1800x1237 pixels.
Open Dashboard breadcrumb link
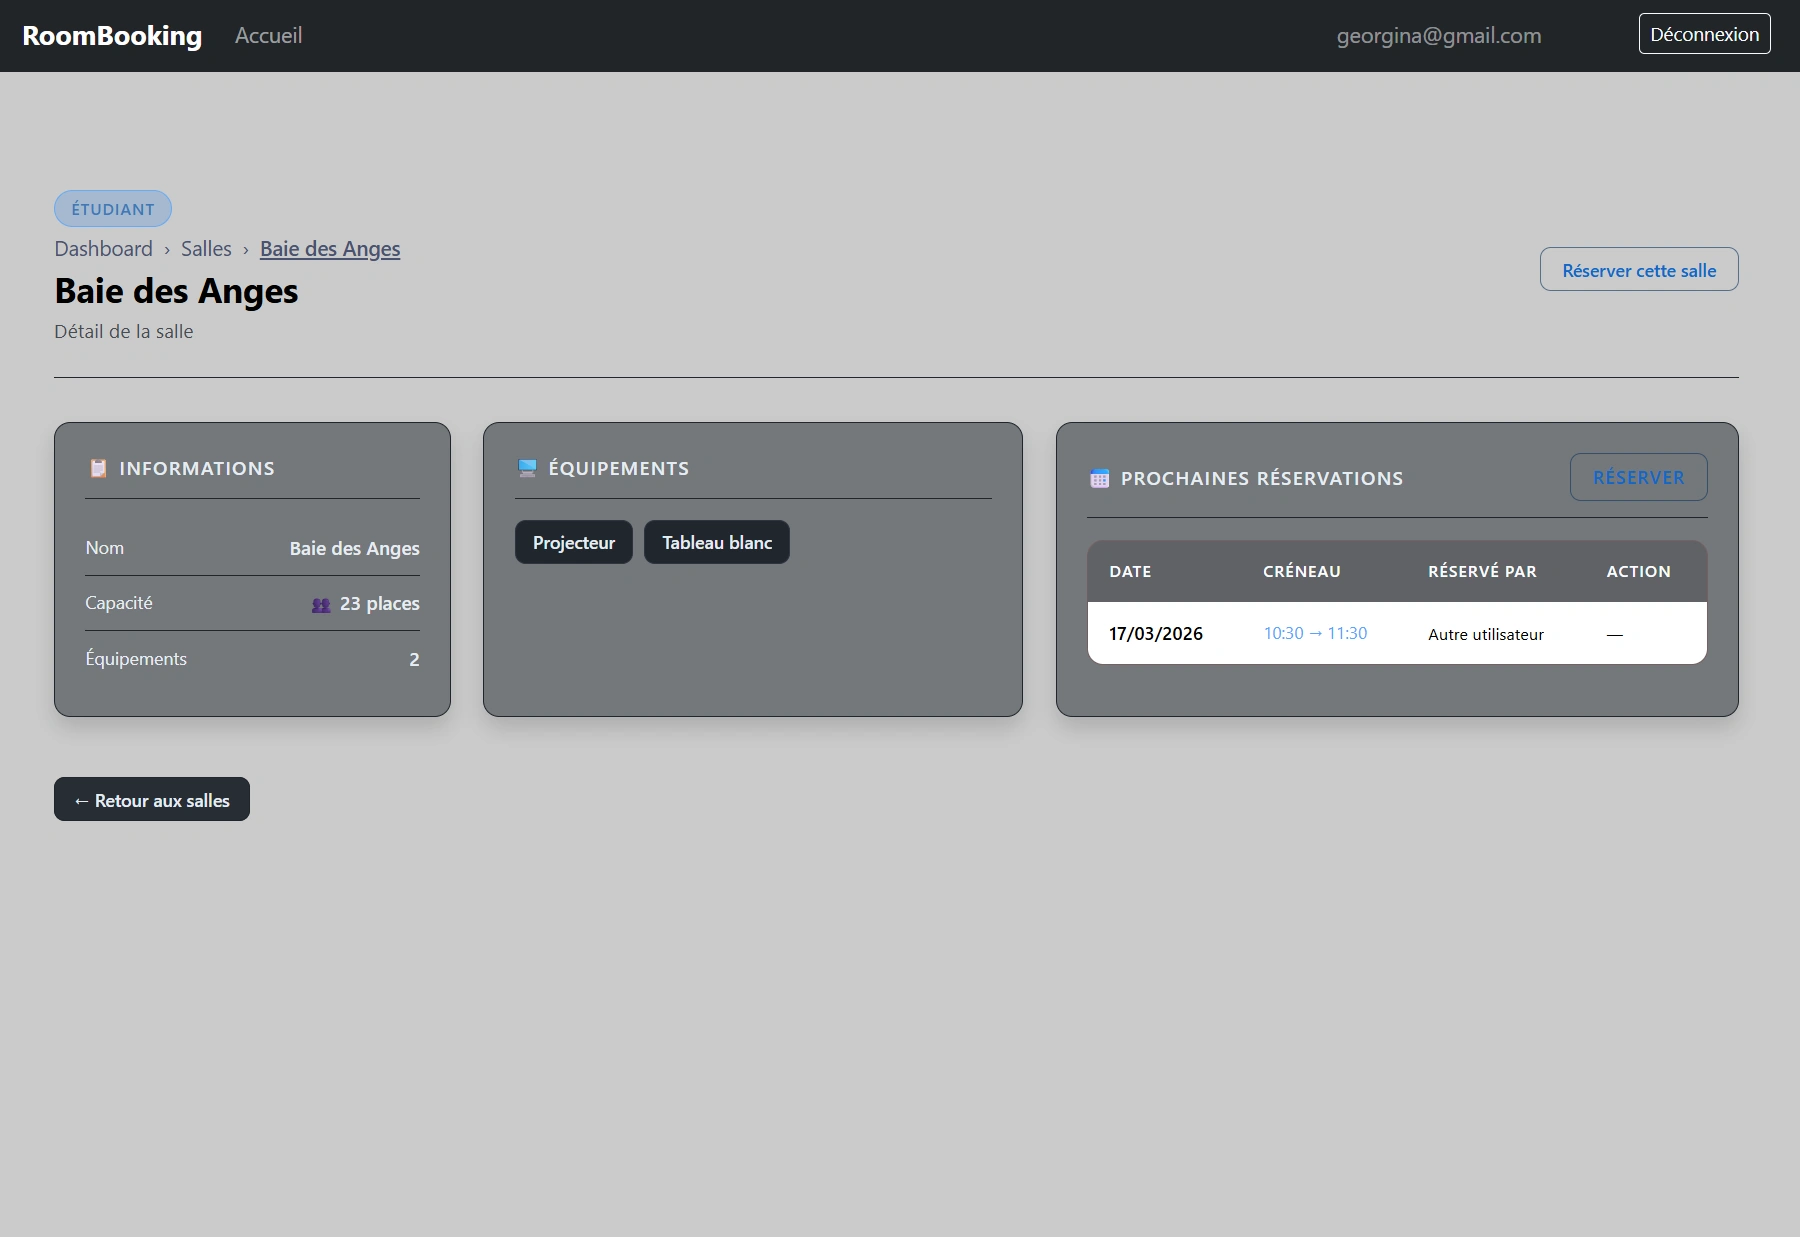coord(104,249)
